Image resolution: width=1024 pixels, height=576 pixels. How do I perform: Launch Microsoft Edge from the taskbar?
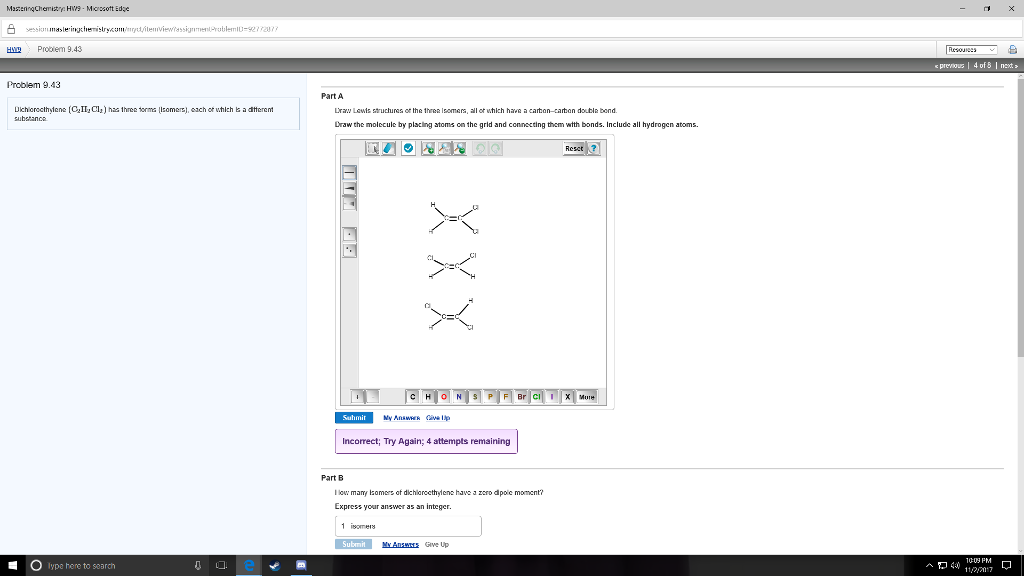click(x=249, y=565)
